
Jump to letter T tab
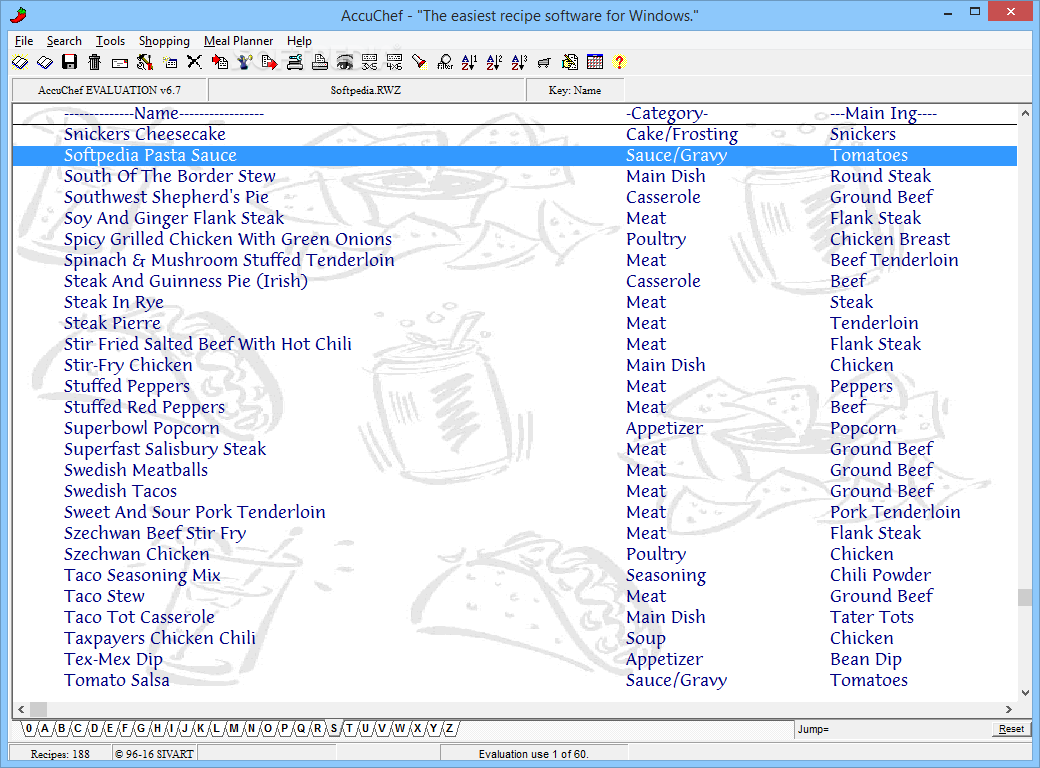(x=350, y=728)
